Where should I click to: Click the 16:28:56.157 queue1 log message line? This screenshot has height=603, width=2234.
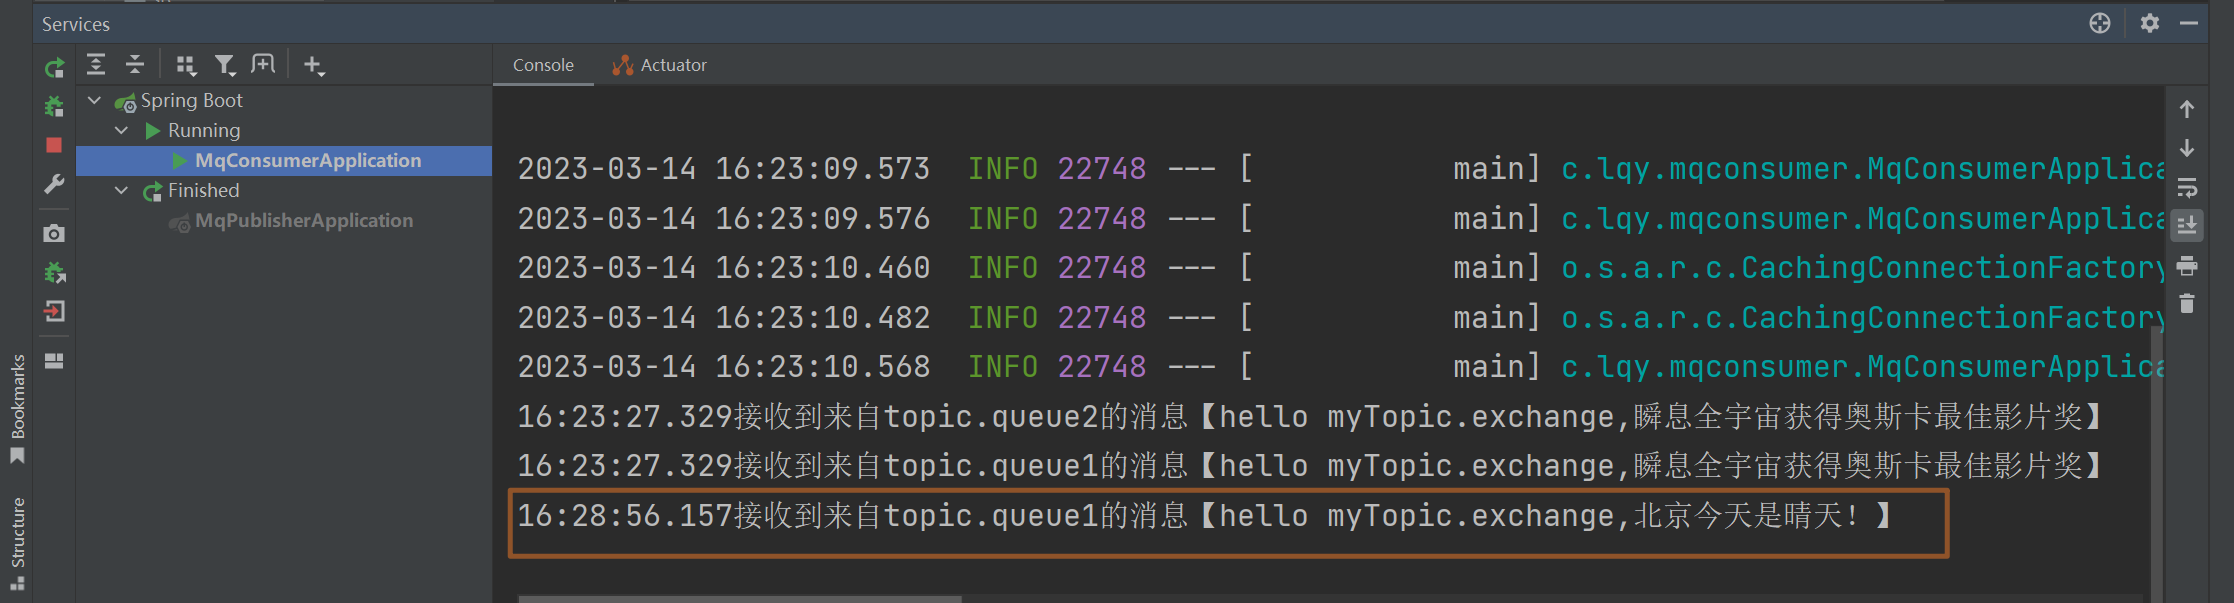(1204, 516)
